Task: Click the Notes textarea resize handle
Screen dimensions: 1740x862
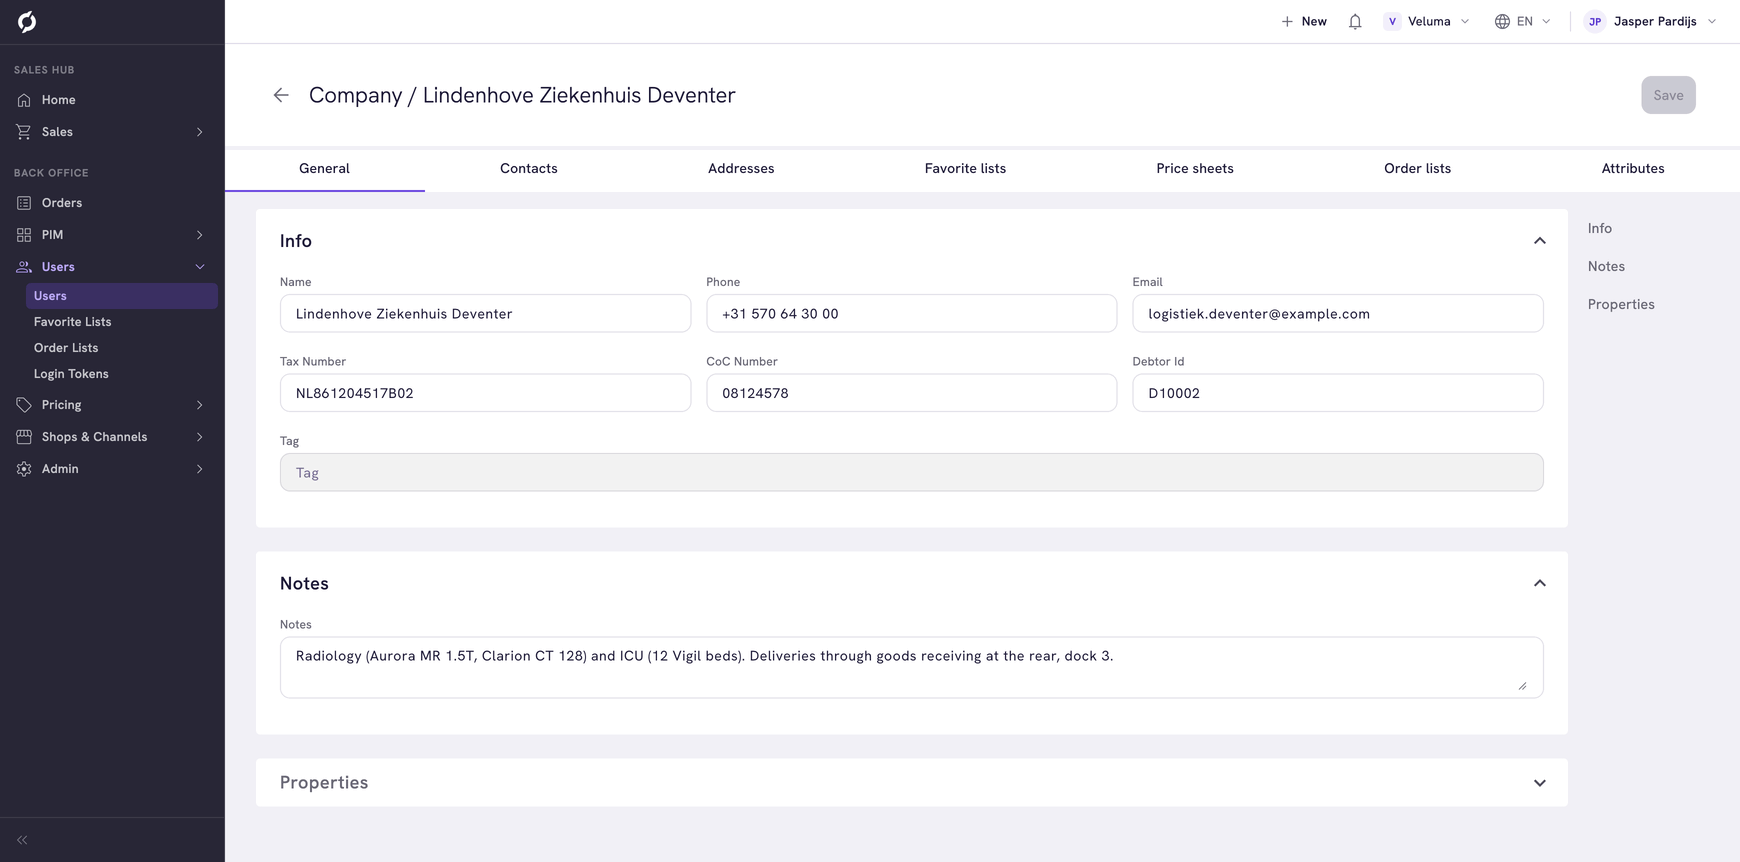Action: coord(1523,686)
